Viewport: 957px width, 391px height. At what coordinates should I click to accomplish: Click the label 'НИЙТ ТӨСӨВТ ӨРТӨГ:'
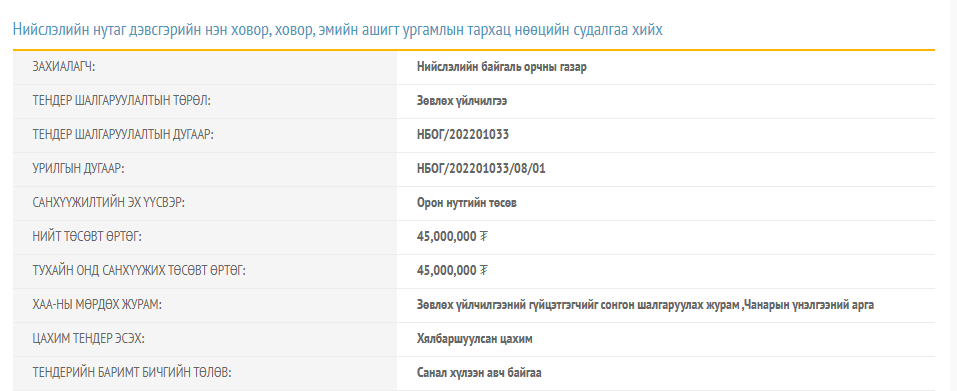(87, 237)
